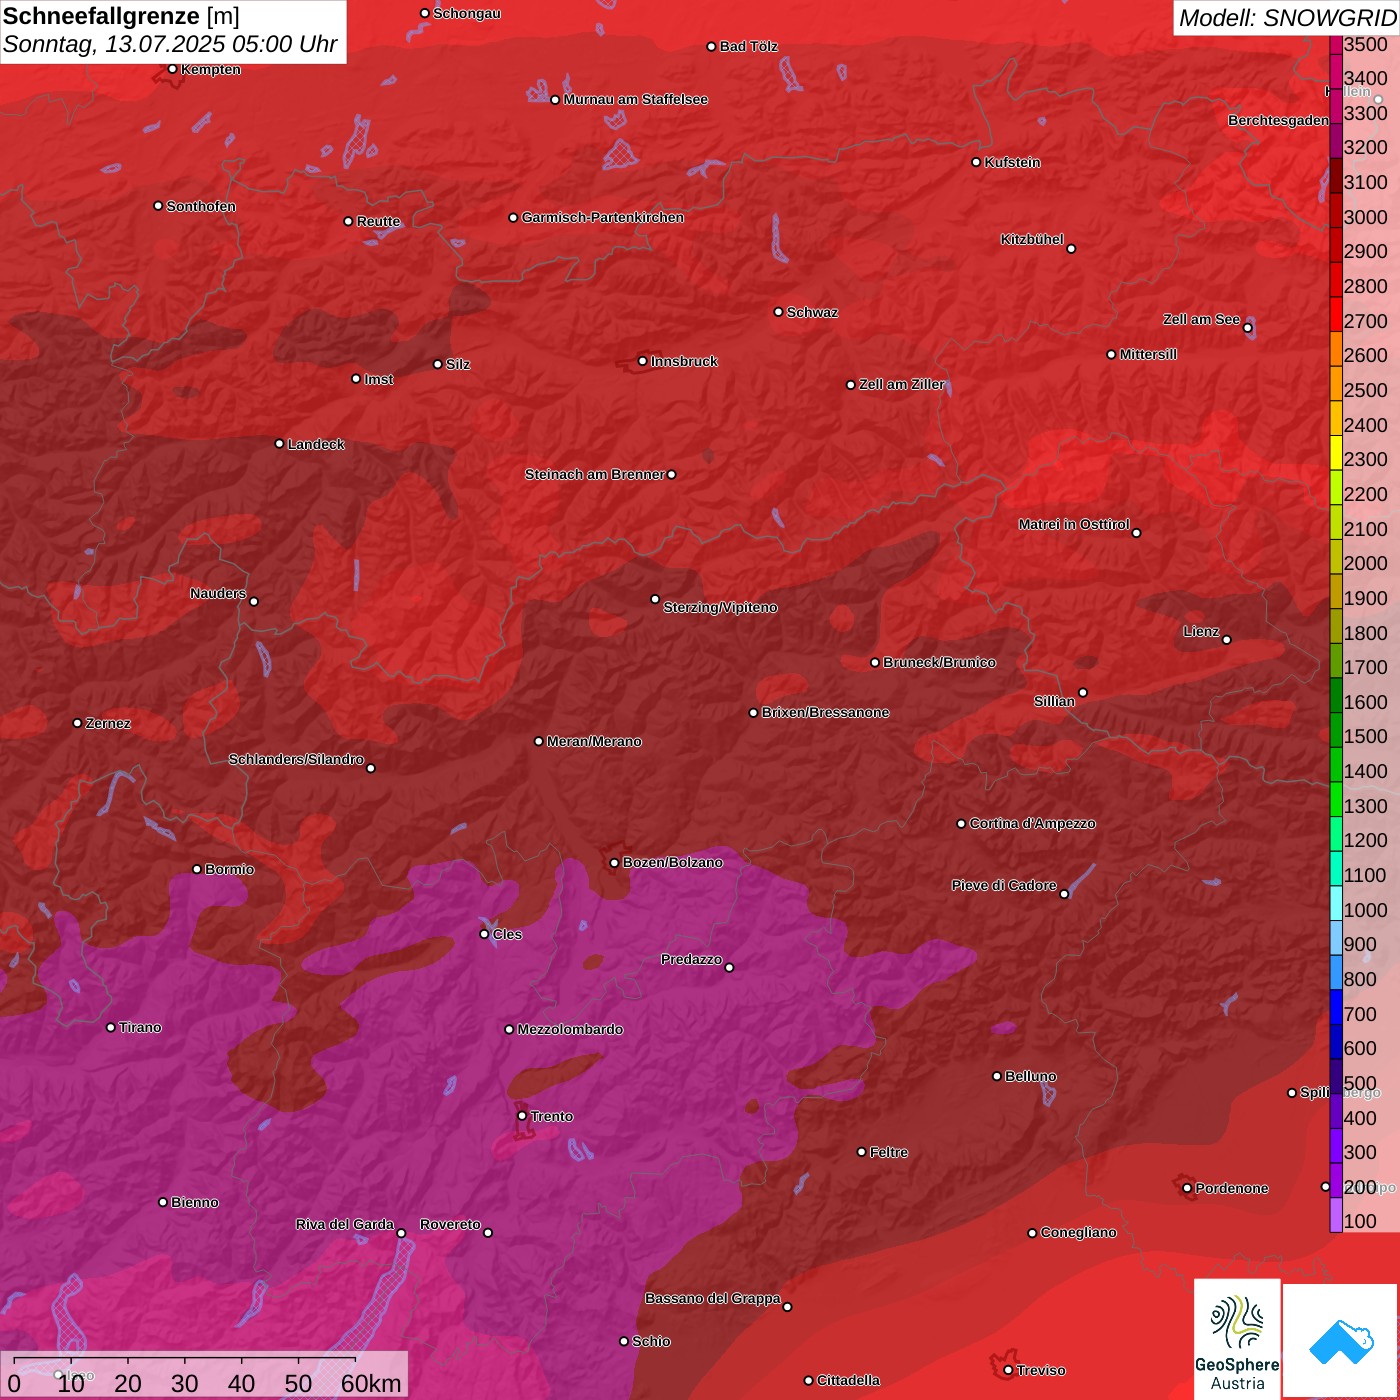
Task: Click the 'Modell: SNOWGRID' label
Action: point(1287,18)
